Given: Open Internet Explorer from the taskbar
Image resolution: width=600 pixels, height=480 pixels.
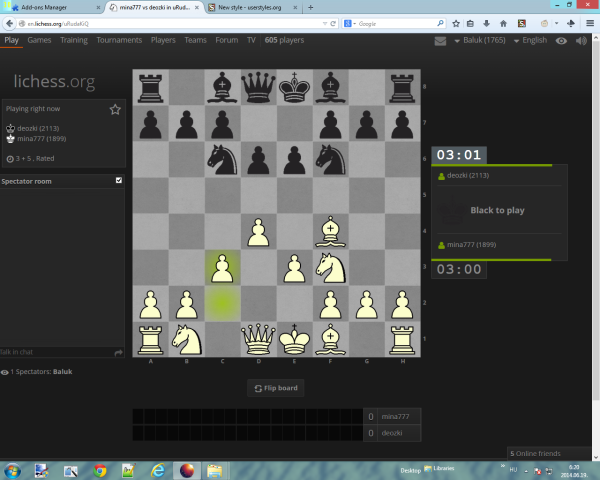Looking at the screenshot, I should pyautogui.click(x=158, y=470).
